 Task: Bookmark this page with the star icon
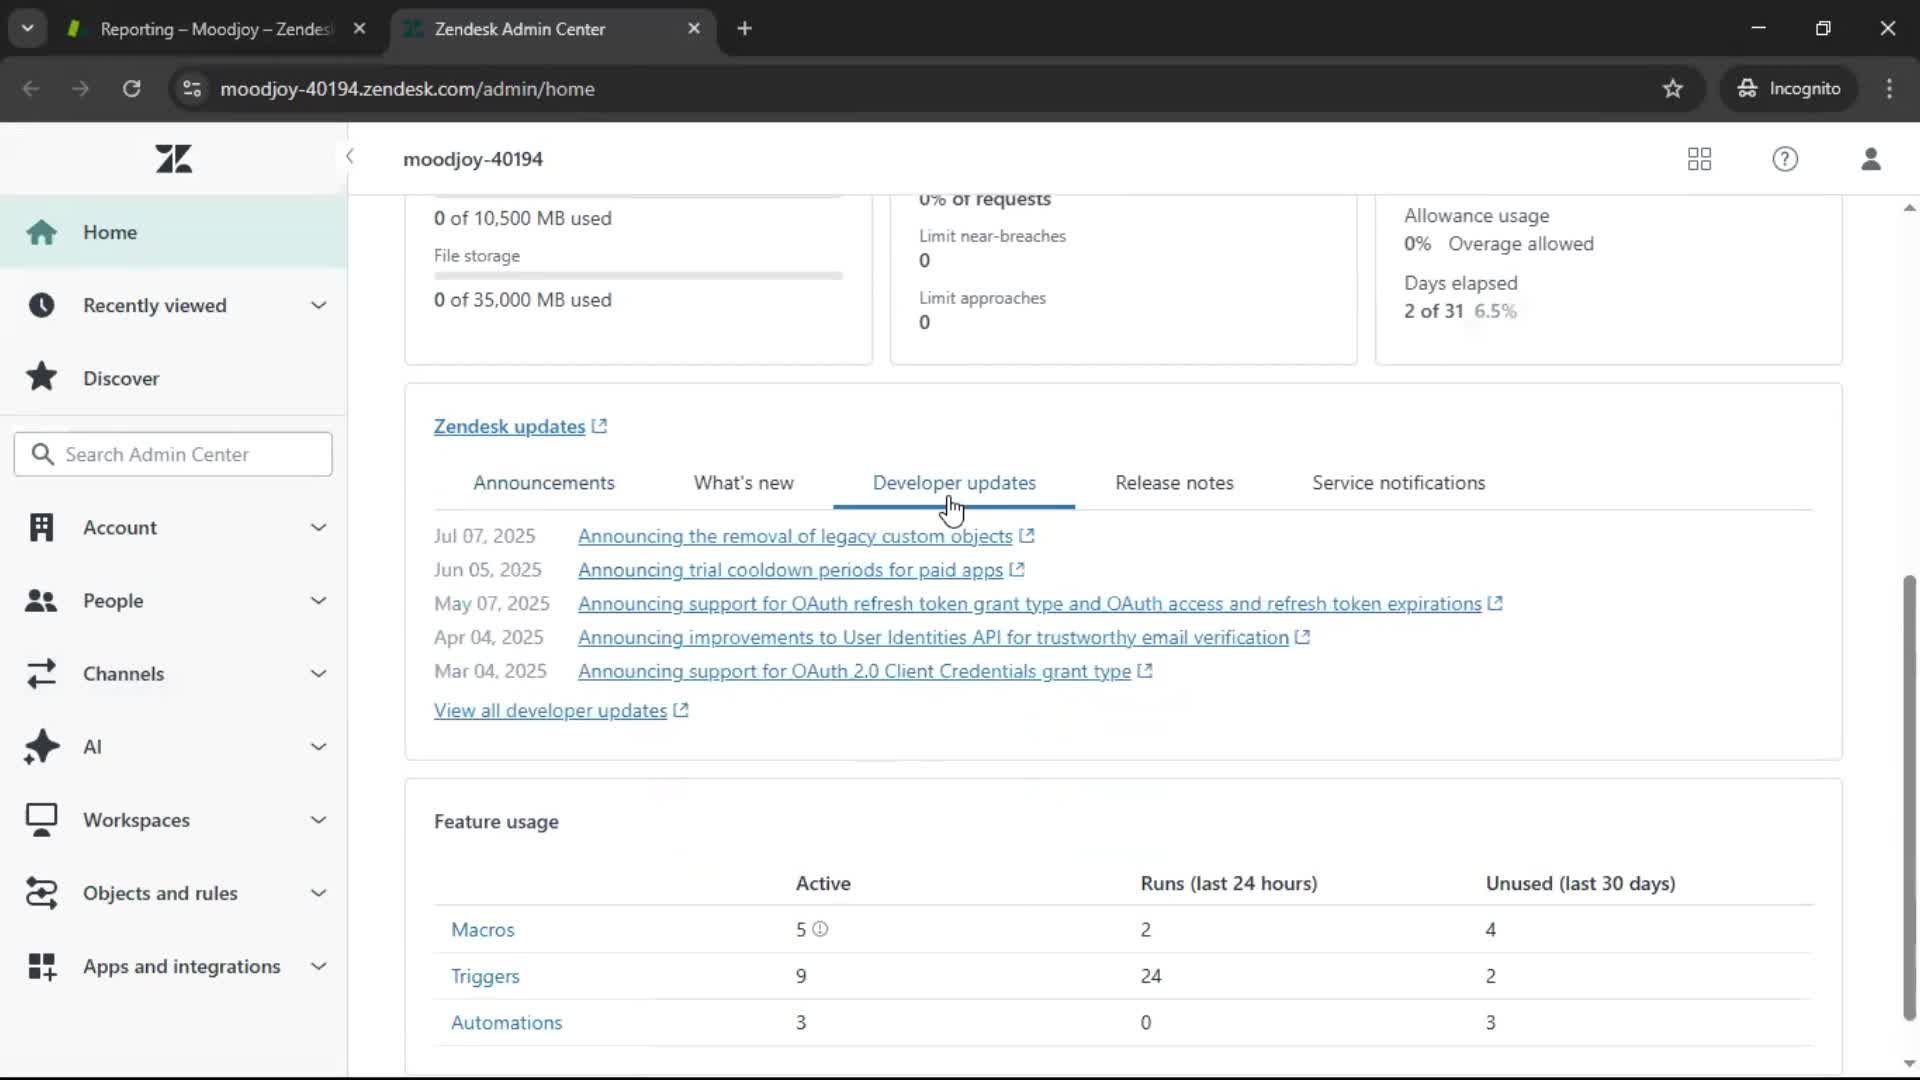[x=1672, y=89]
